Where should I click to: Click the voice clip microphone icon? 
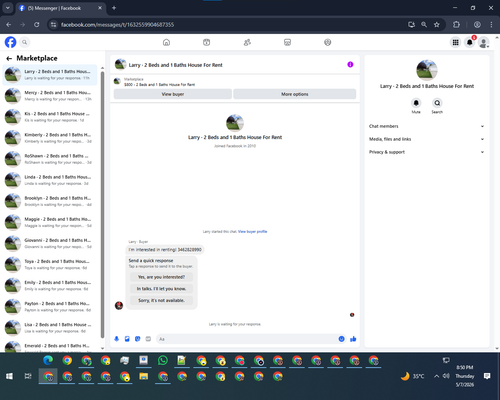click(116, 339)
